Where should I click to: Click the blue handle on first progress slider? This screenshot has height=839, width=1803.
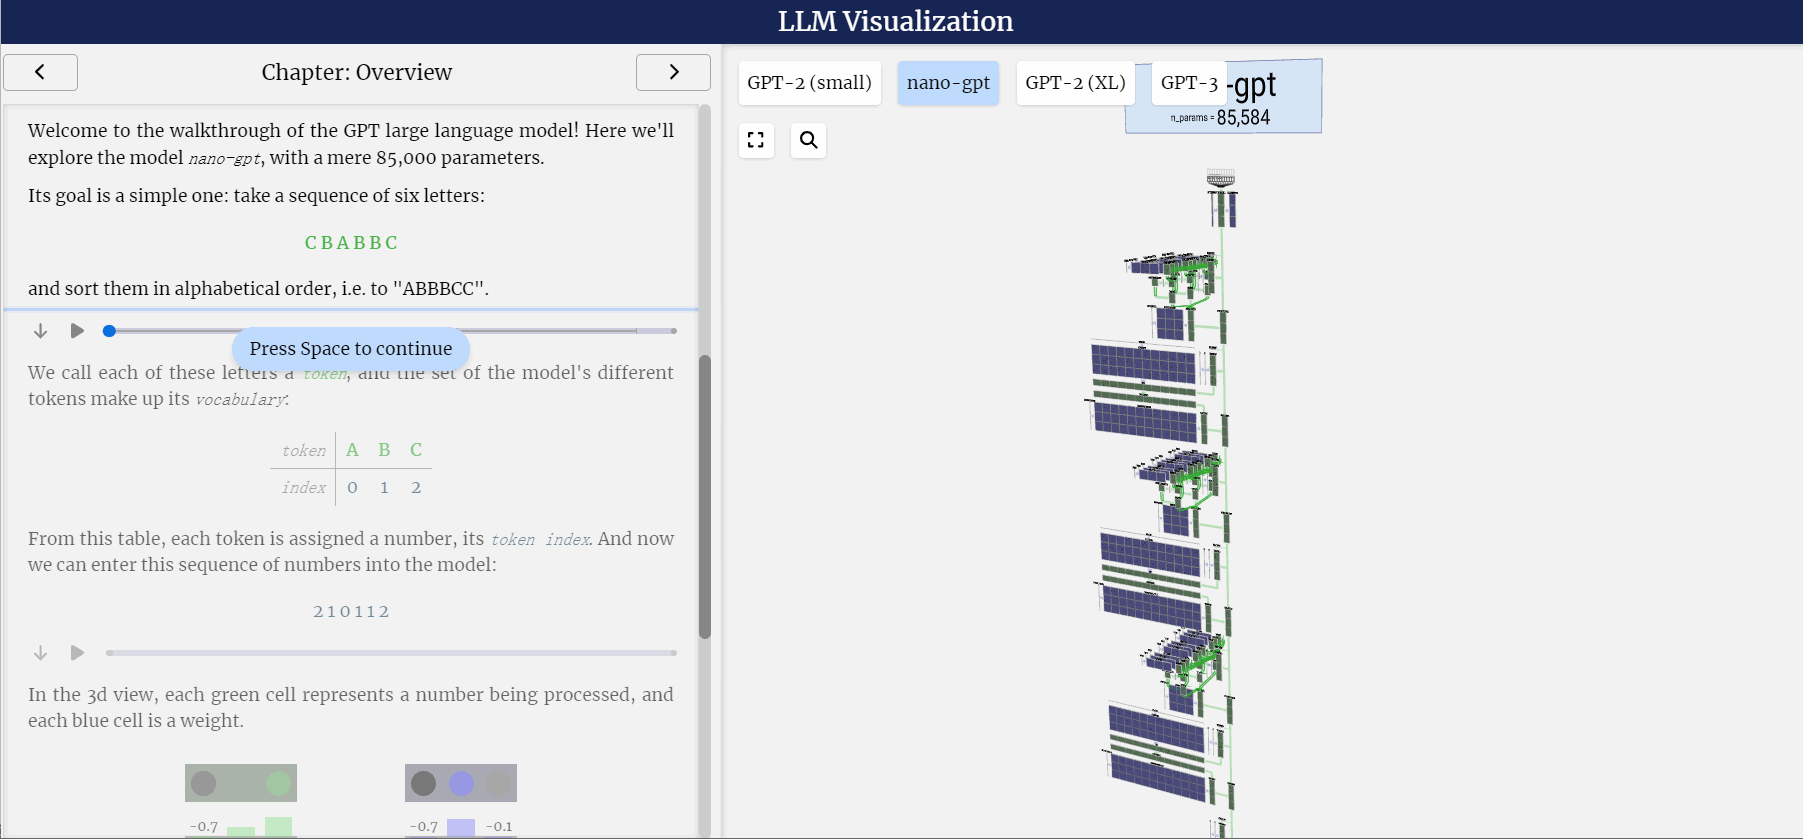(109, 331)
